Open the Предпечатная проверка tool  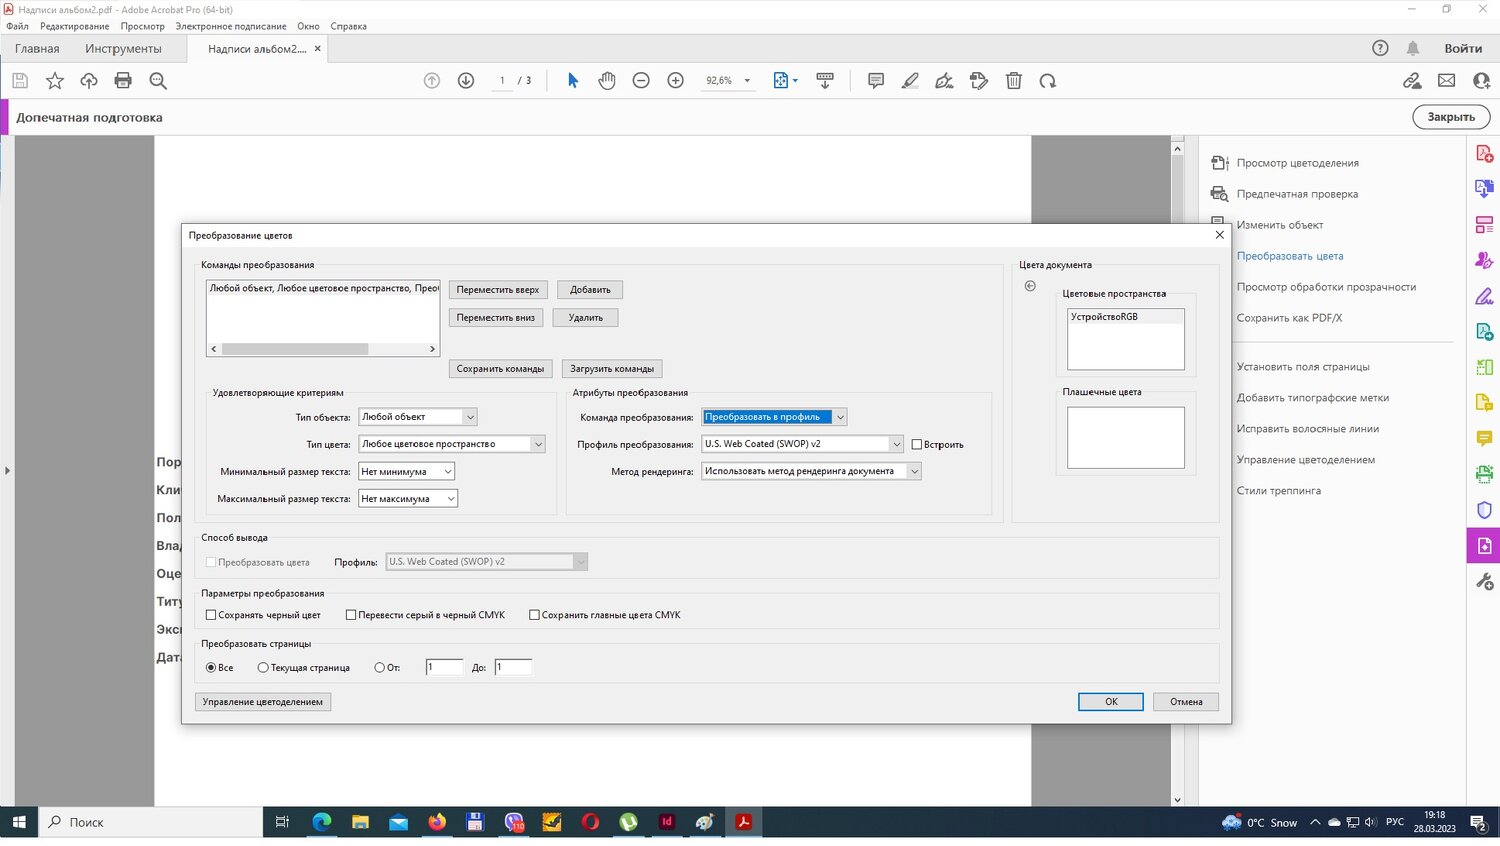click(x=1297, y=194)
